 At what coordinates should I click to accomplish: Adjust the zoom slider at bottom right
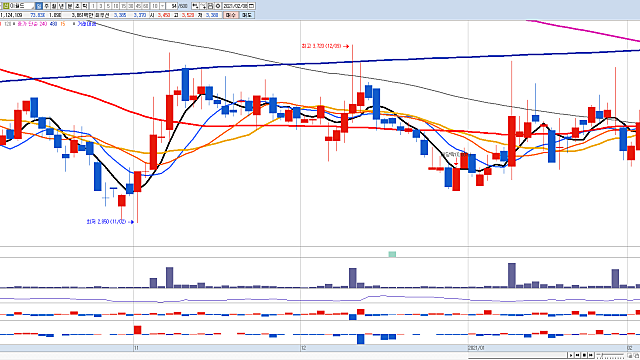tap(610, 356)
